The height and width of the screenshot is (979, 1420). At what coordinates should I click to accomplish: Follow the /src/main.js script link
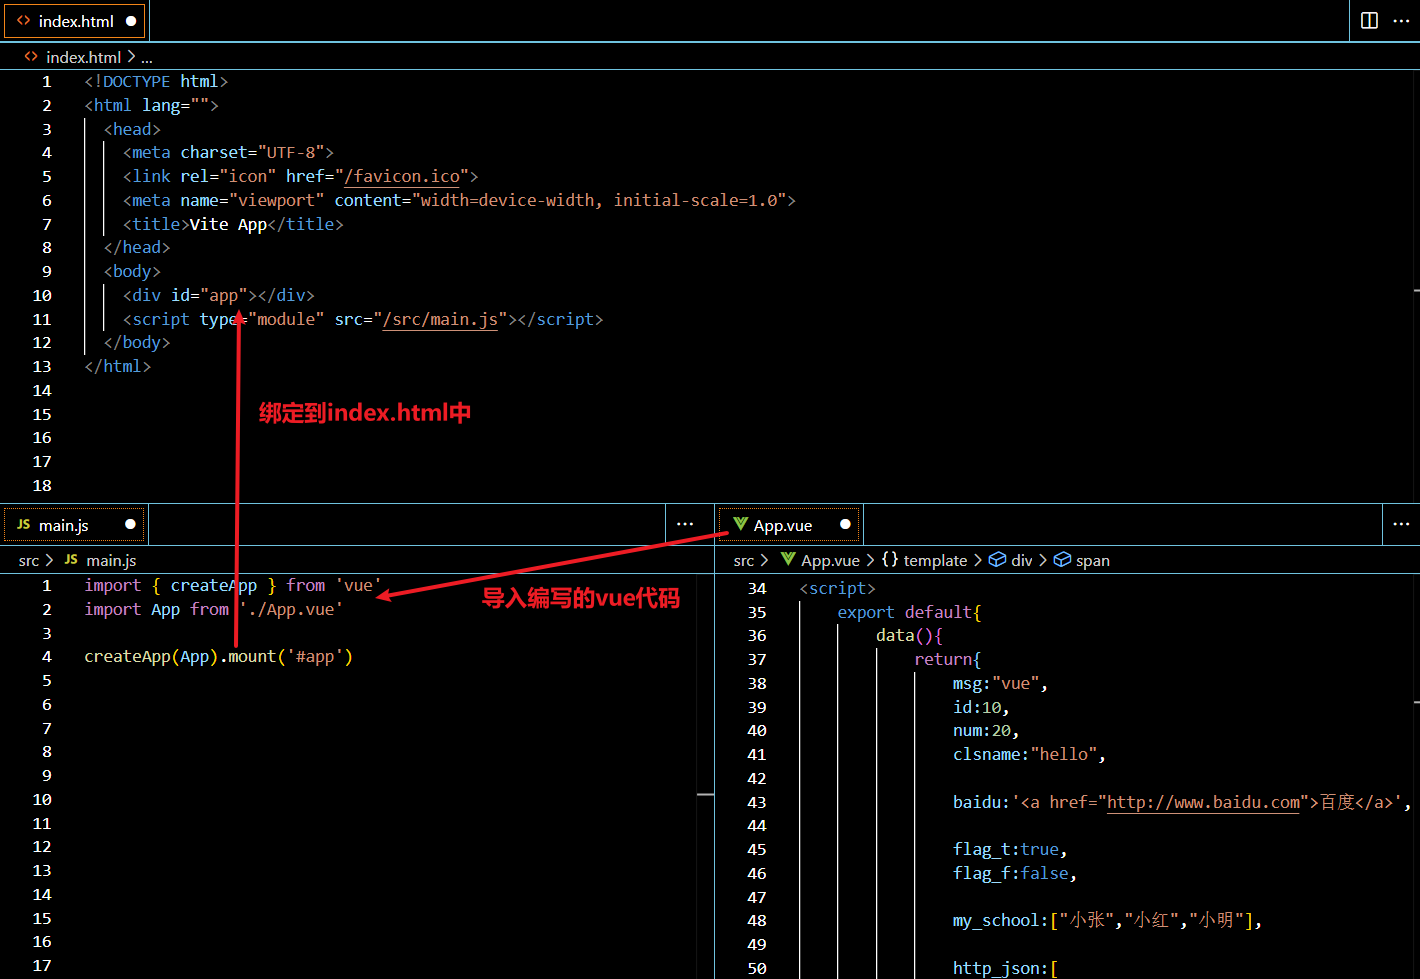click(x=440, y=319)
